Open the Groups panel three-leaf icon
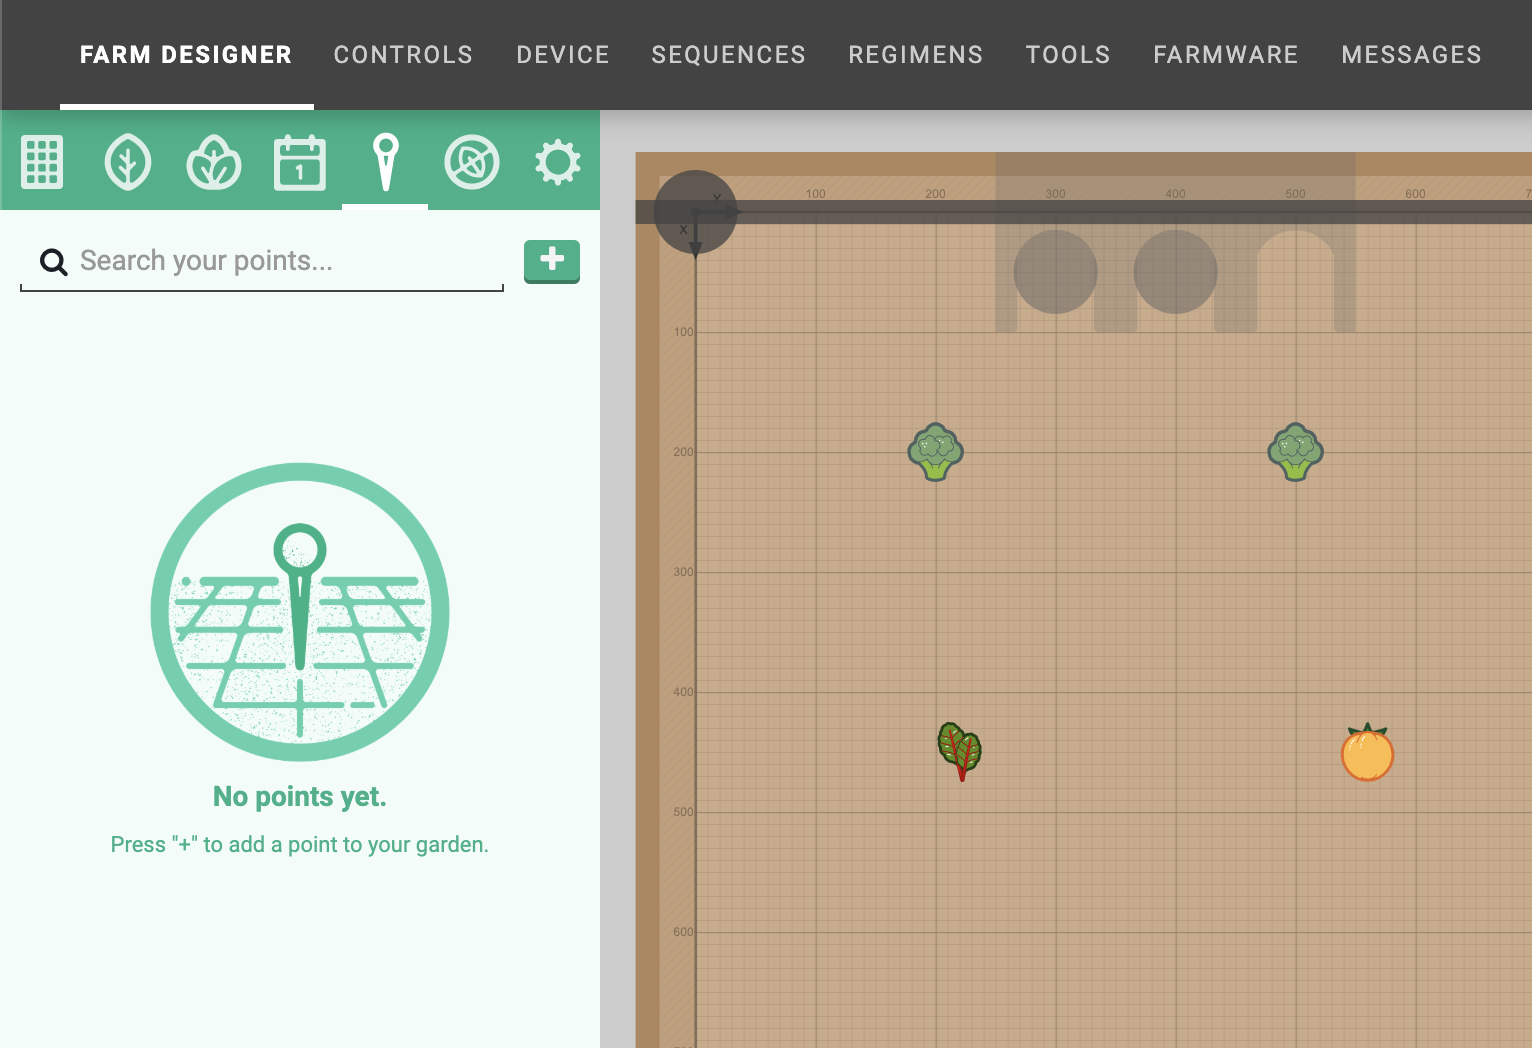Viewport: 1532px width, 1048px height. pos(214,162)
